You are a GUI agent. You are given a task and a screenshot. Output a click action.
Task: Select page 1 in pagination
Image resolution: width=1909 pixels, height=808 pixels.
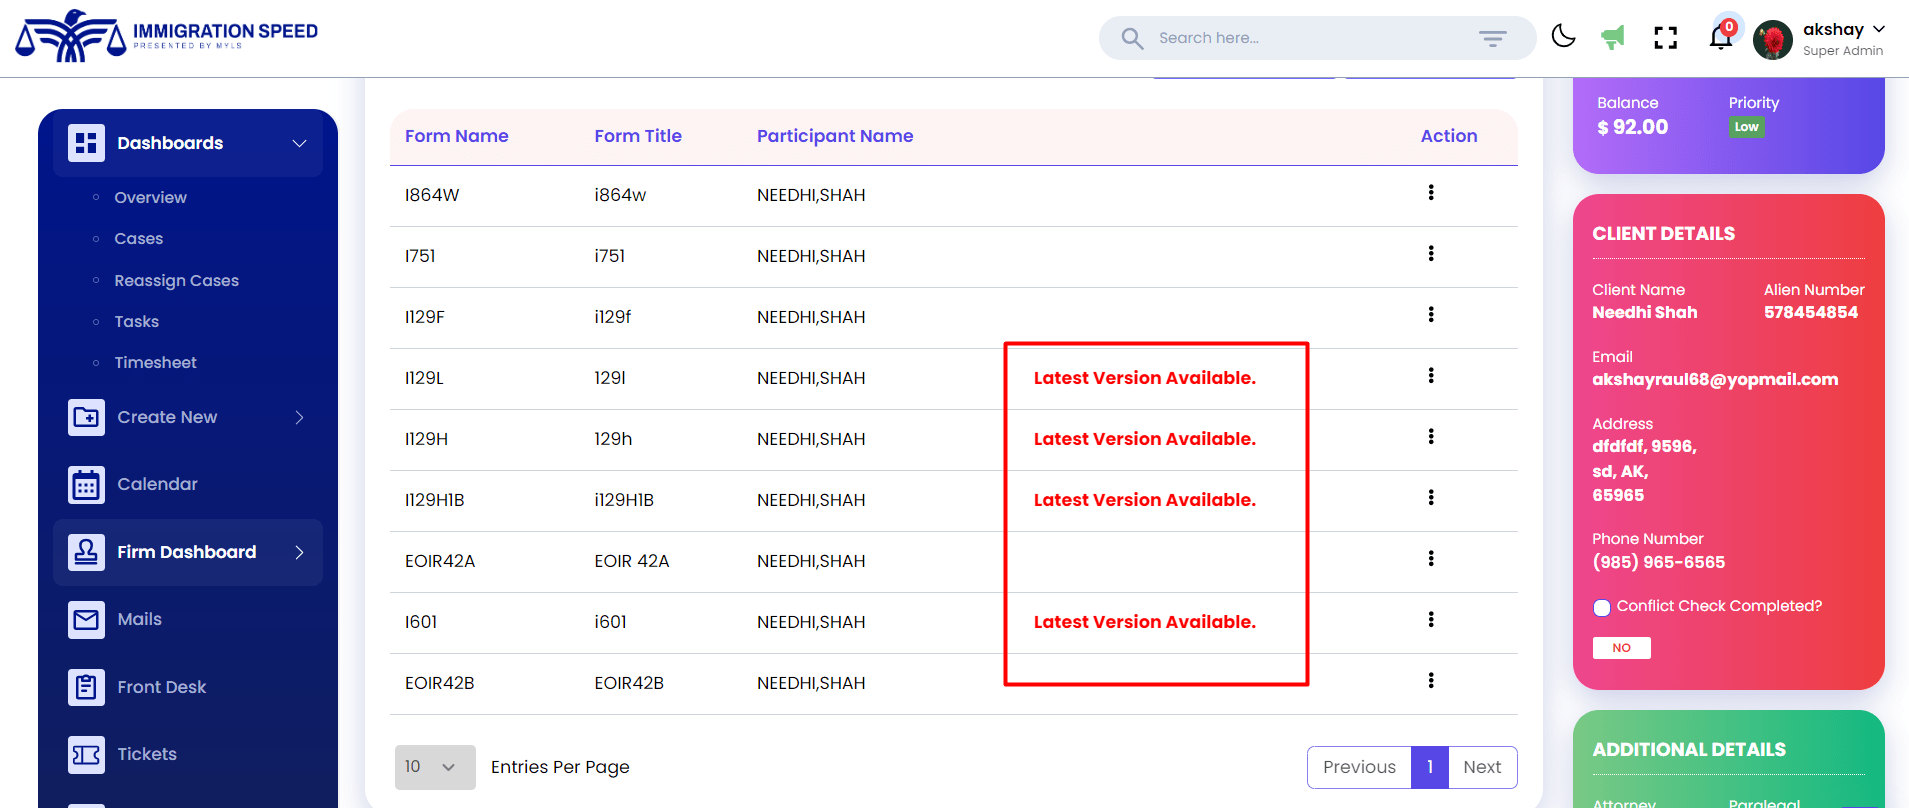[1430, 767]
